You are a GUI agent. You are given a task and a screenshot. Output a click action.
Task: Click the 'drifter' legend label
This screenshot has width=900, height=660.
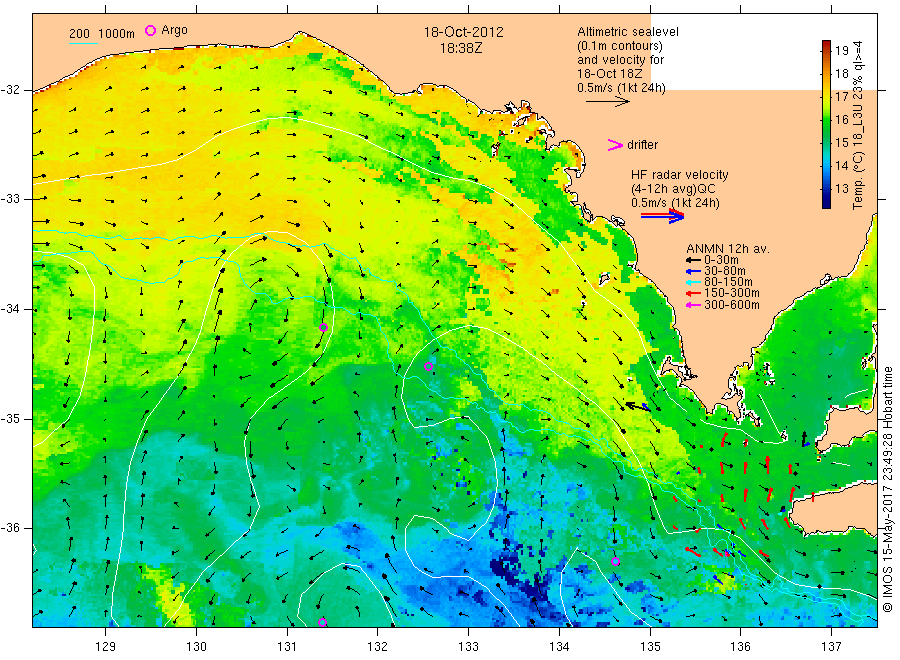coord(642,145)
